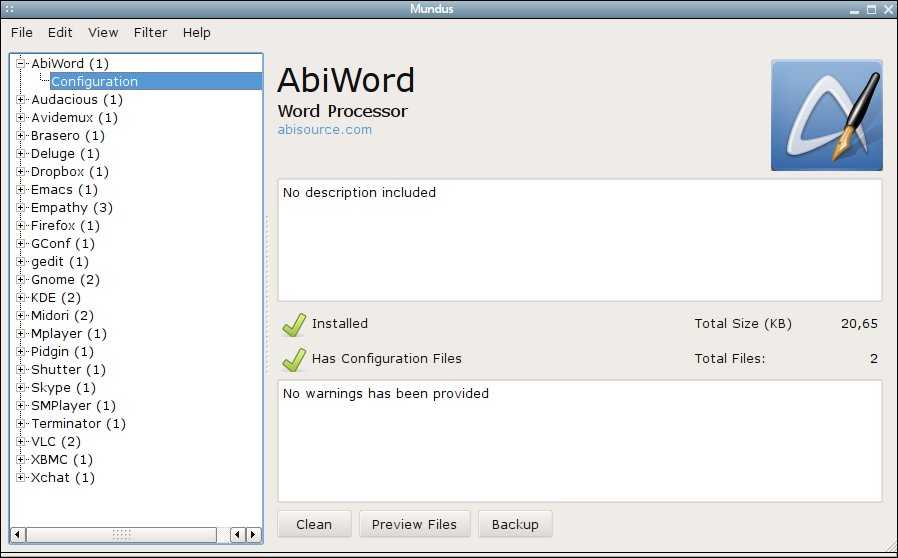Click the green checkmark beside Installed

(x=294, y=324)
